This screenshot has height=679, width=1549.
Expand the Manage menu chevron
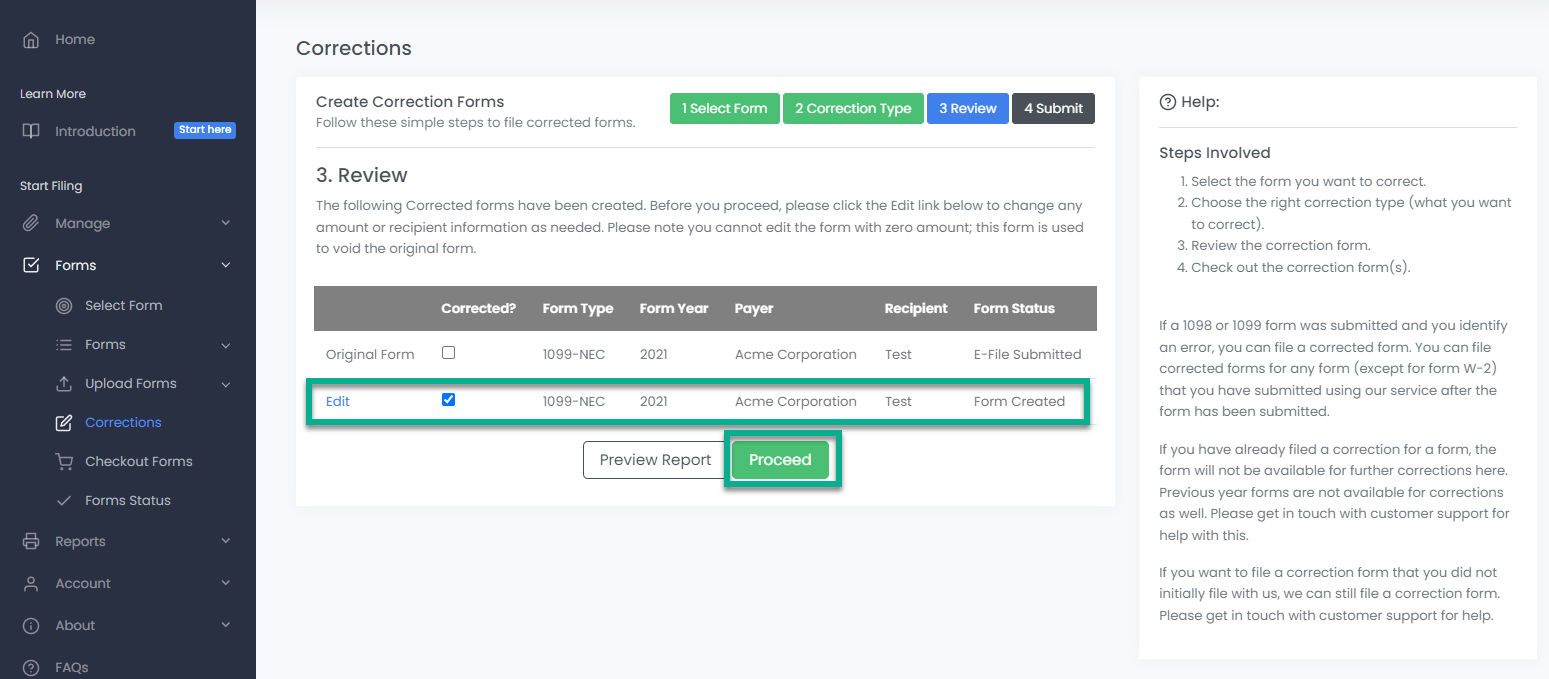225,223
